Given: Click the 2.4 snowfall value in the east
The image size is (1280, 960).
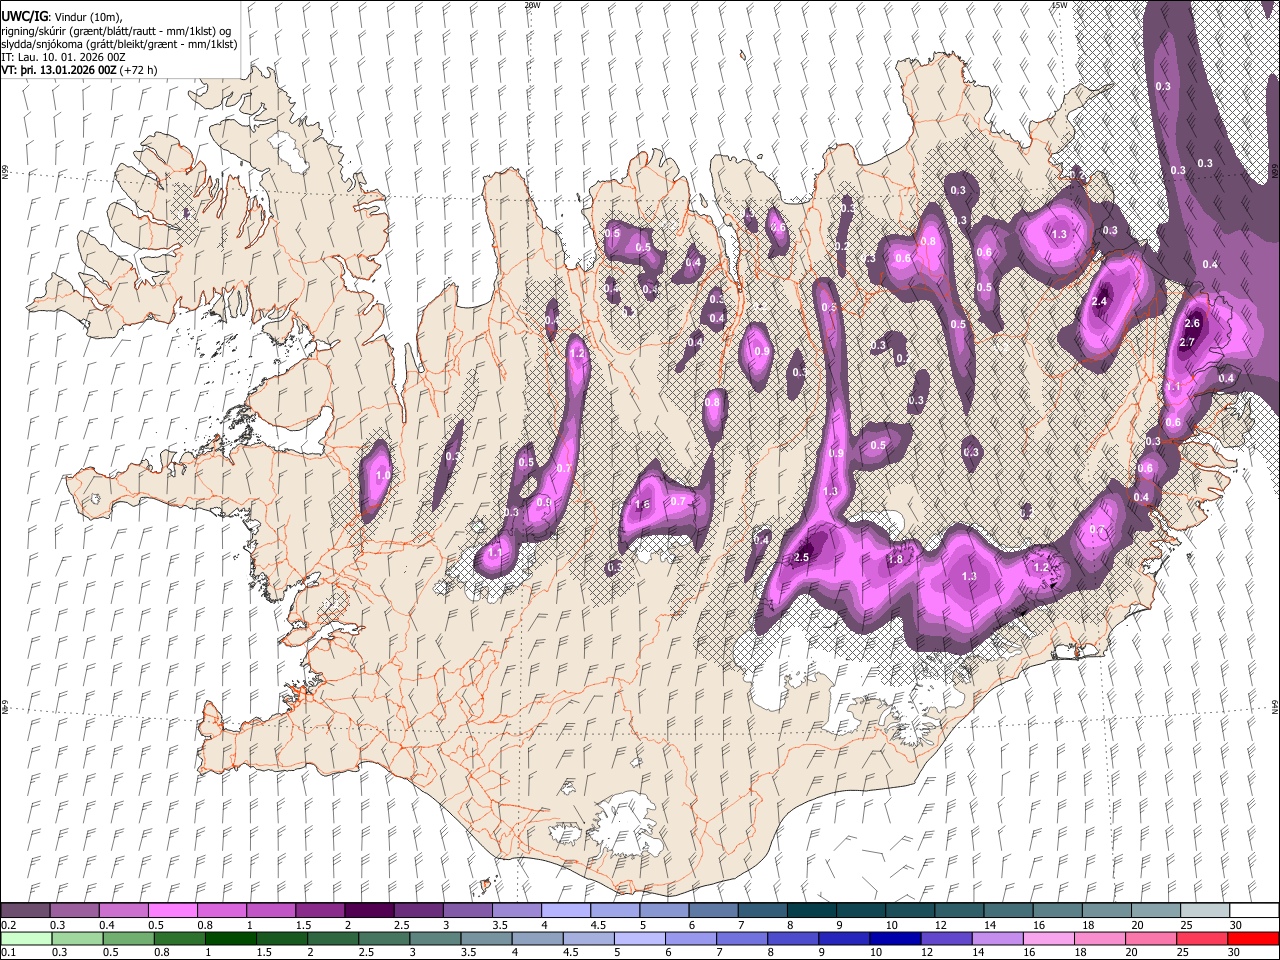Looking at the screenshot, I should 1100,302.
